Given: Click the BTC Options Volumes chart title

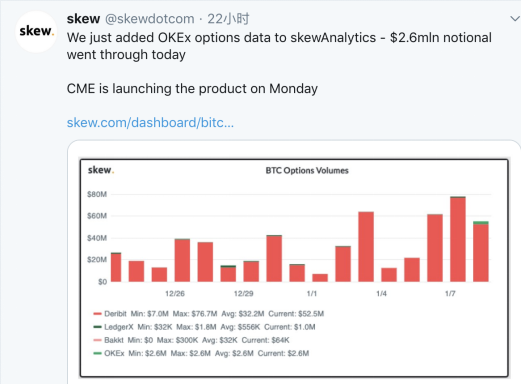Looking at the screenshot, I should pyautogui.click(x=307, y=170).
